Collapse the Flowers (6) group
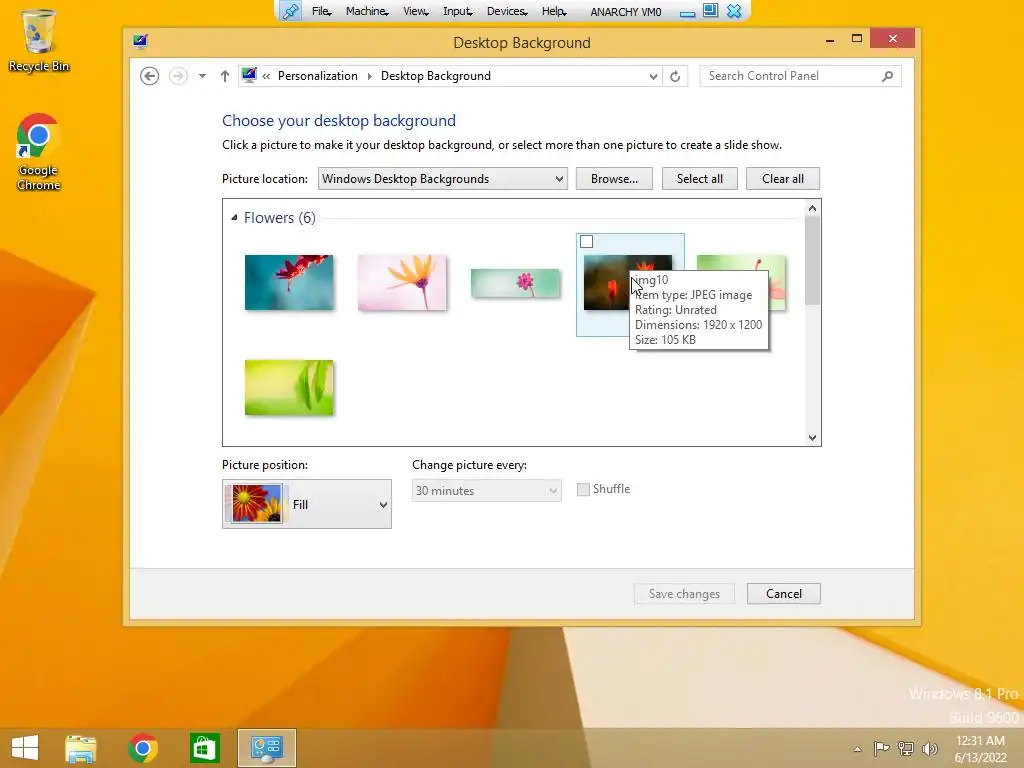Screen dimensions: 1024x768 click(x=234, y=217)
